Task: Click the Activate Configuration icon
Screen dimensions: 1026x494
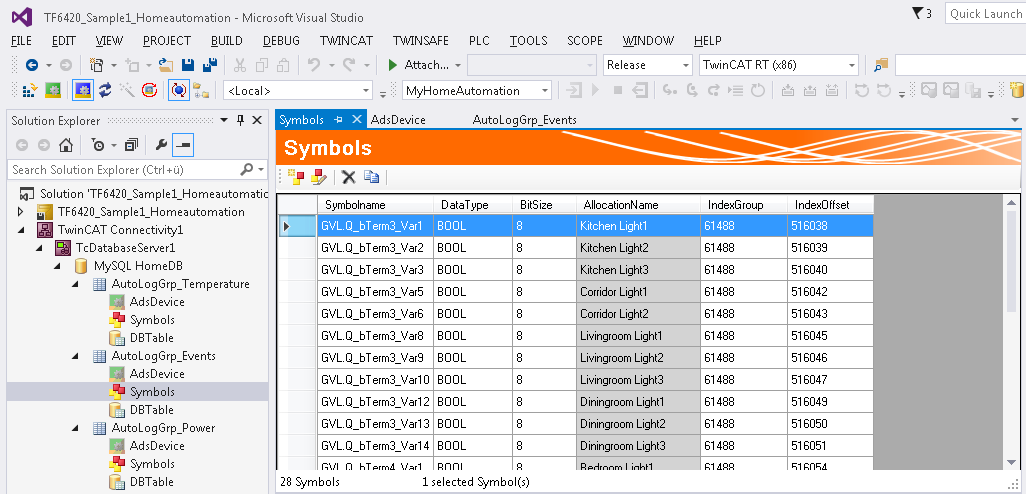Action: coord(30,90)
